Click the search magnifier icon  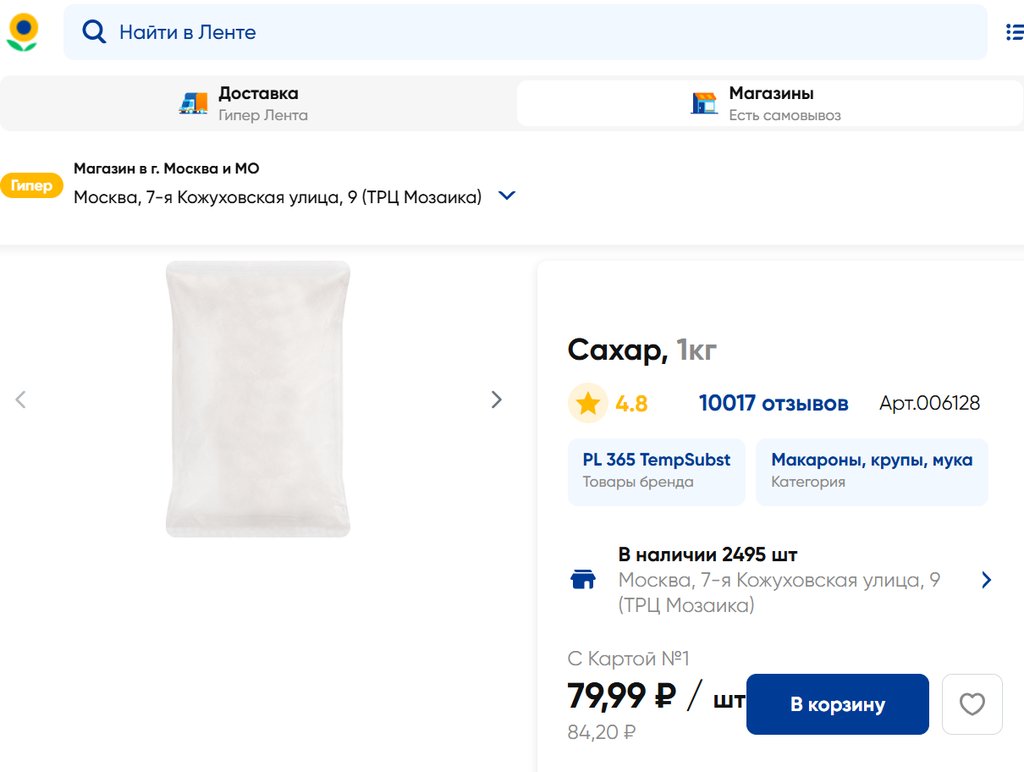tap(94, 32)
